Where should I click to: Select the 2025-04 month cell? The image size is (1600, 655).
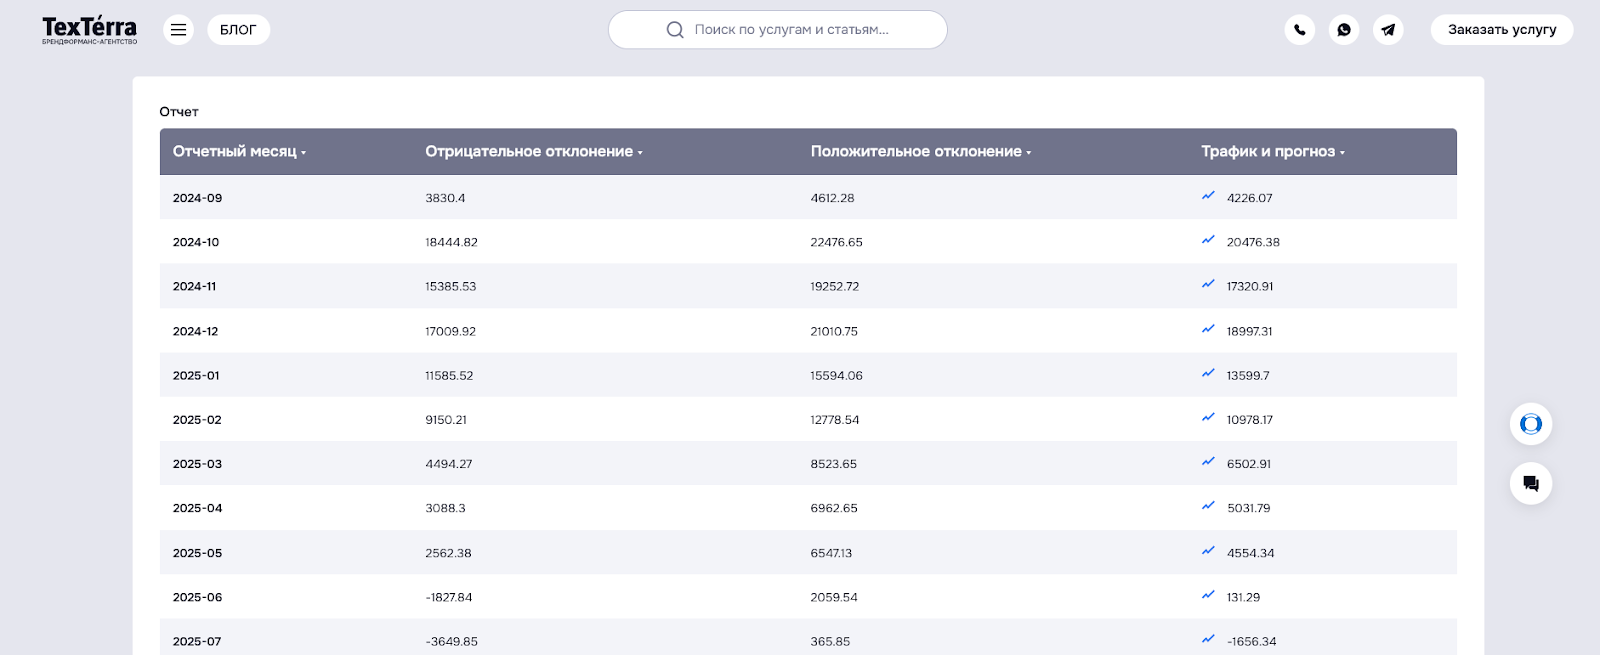click(x=198, y=508)
